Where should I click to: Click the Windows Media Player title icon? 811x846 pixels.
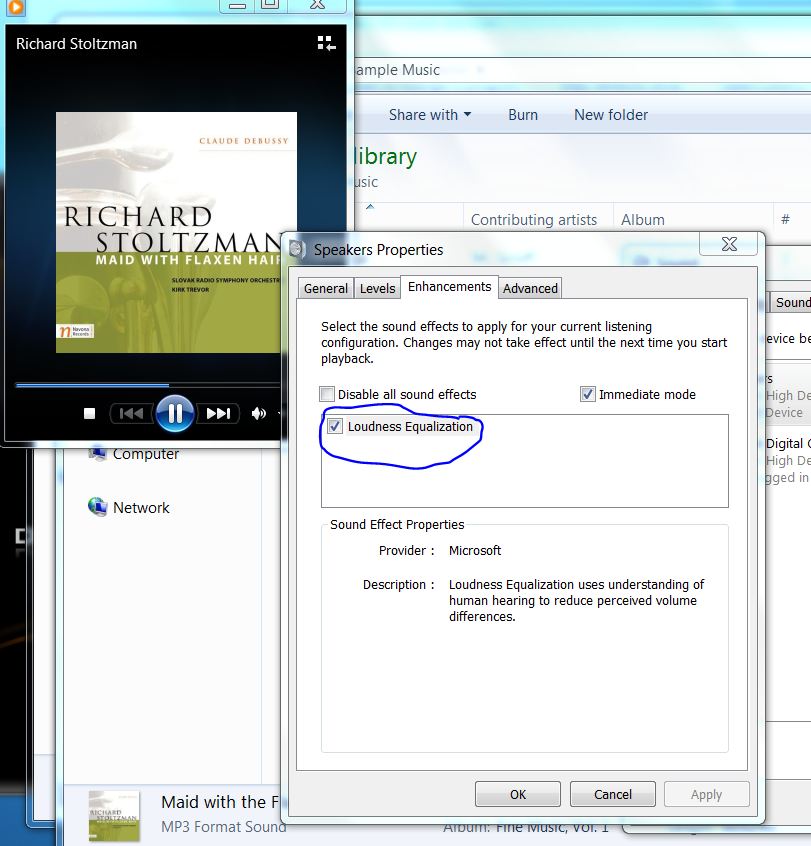click(15, 6)
